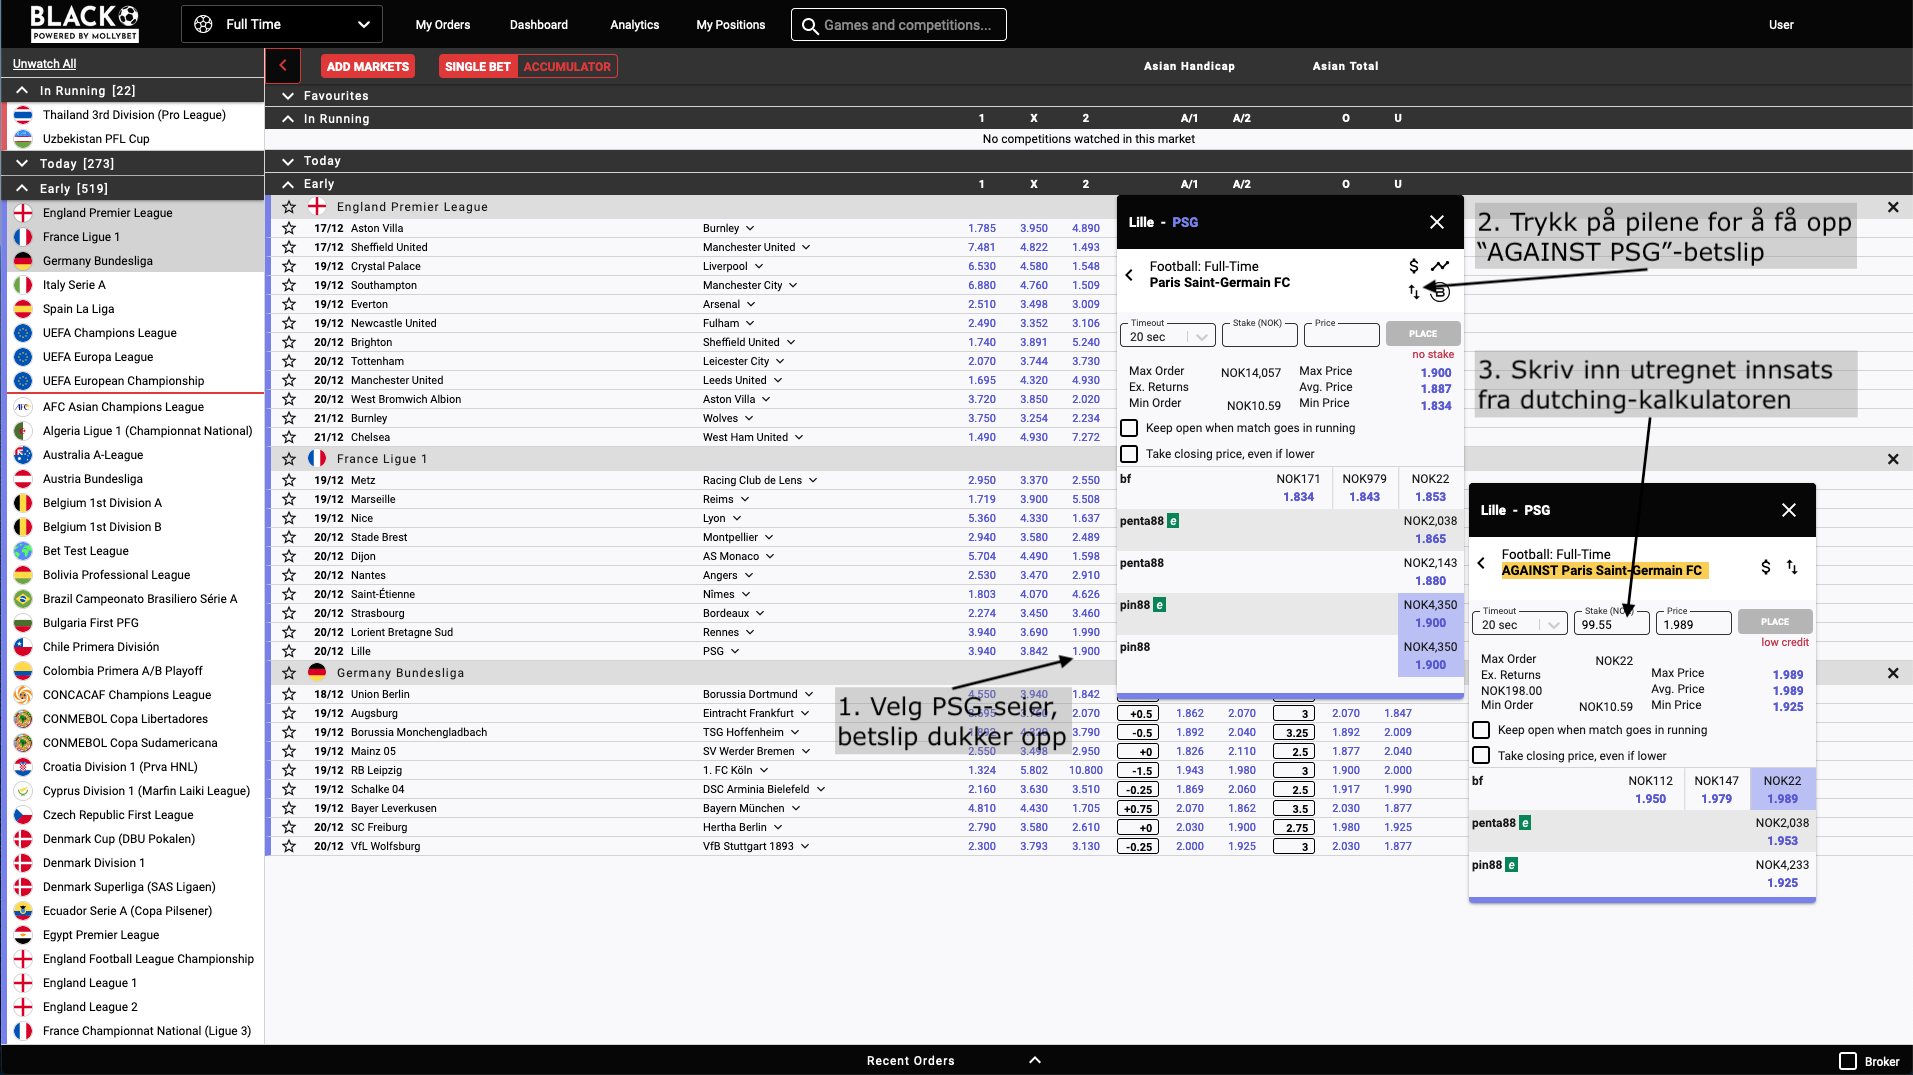Open the User menu
The image size is (1913, 1075).
point(1781,25)
